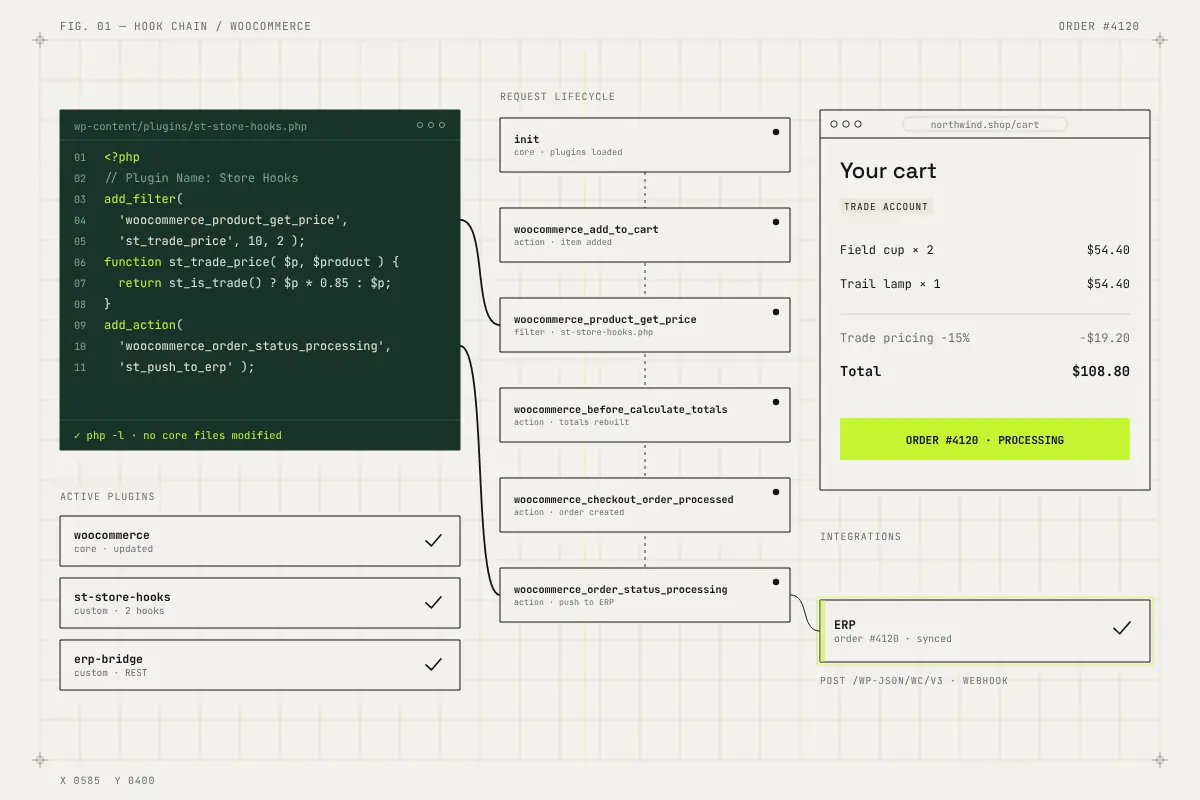The height and width of the screenshot is (800, 1200).
Task: Select the woocommerce plugin name
Action: (x=112, y=535)
